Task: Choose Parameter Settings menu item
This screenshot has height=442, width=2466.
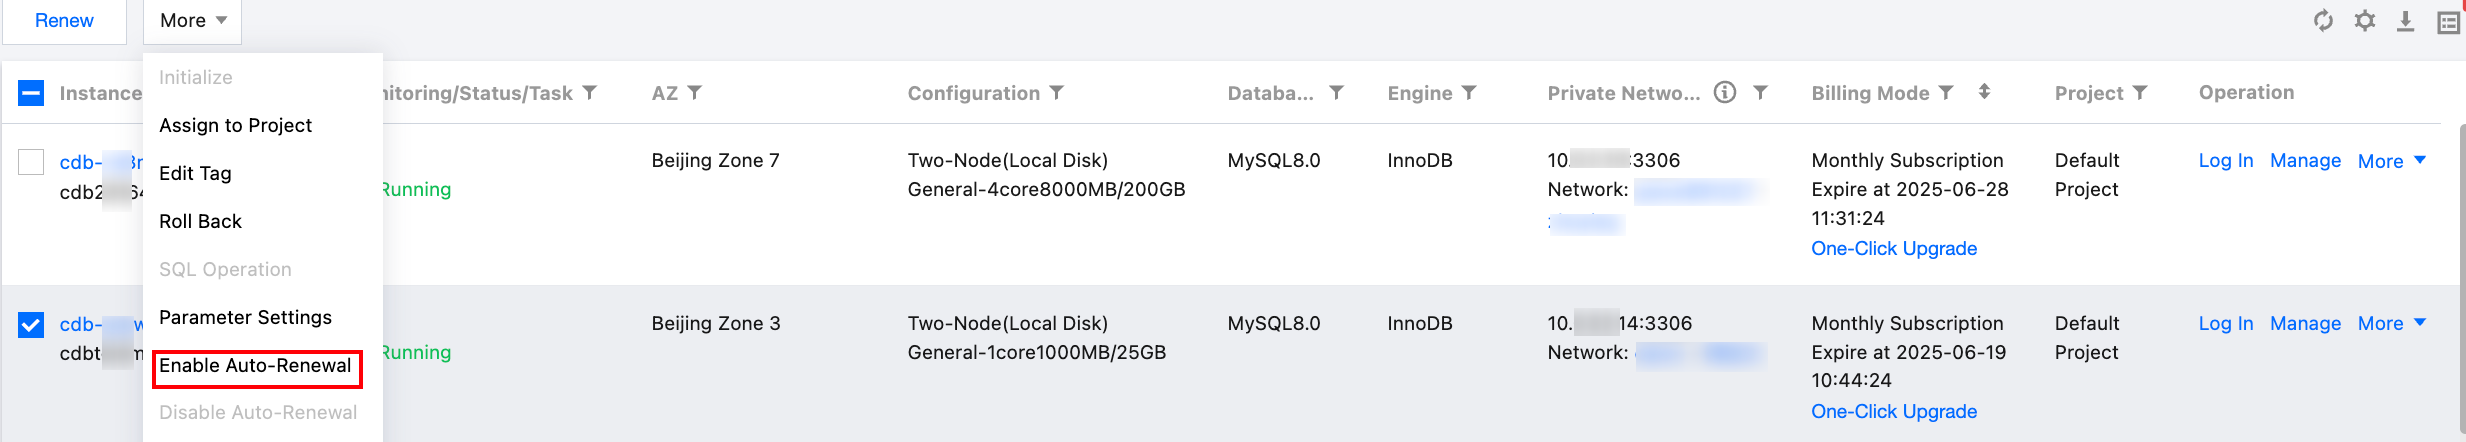Action: pyautogui.click(x=245, y=318)
